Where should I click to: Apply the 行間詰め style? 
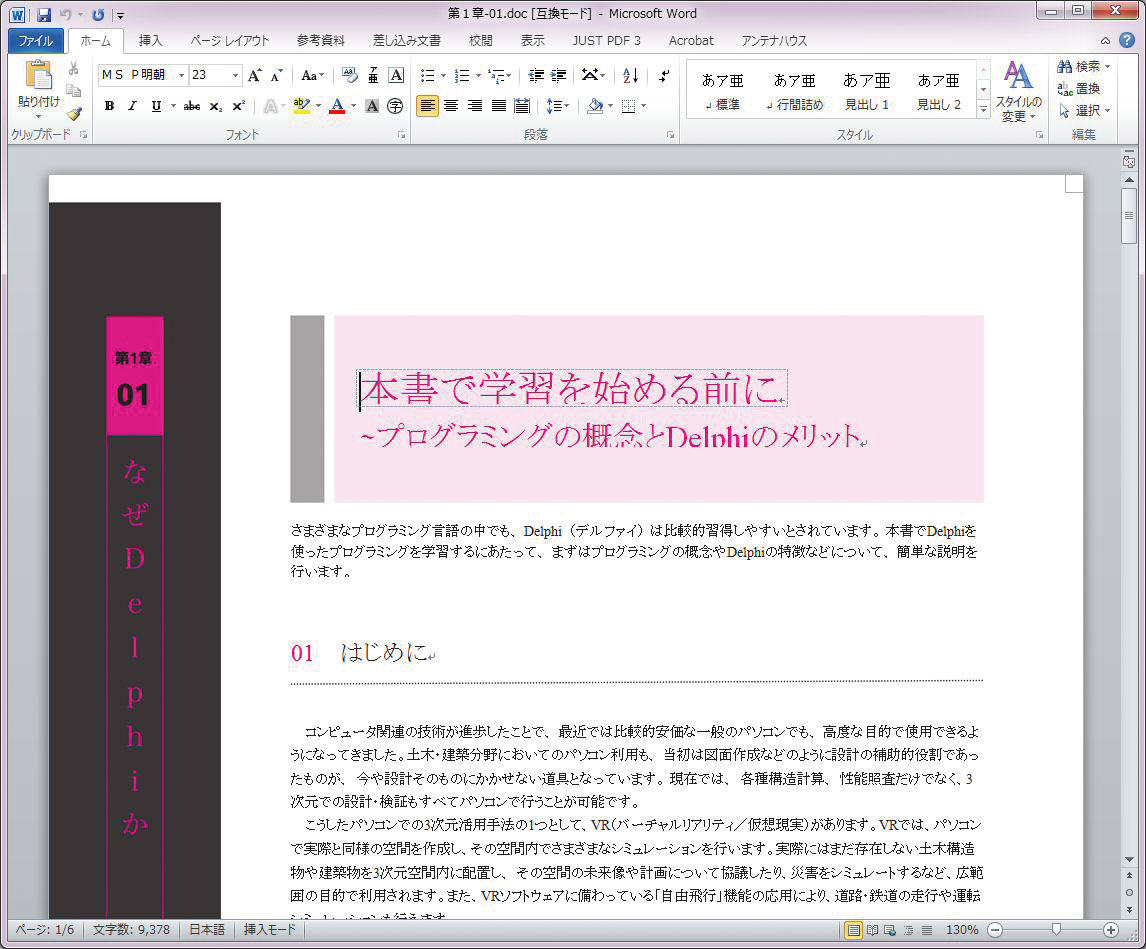(x=794, y=91)
